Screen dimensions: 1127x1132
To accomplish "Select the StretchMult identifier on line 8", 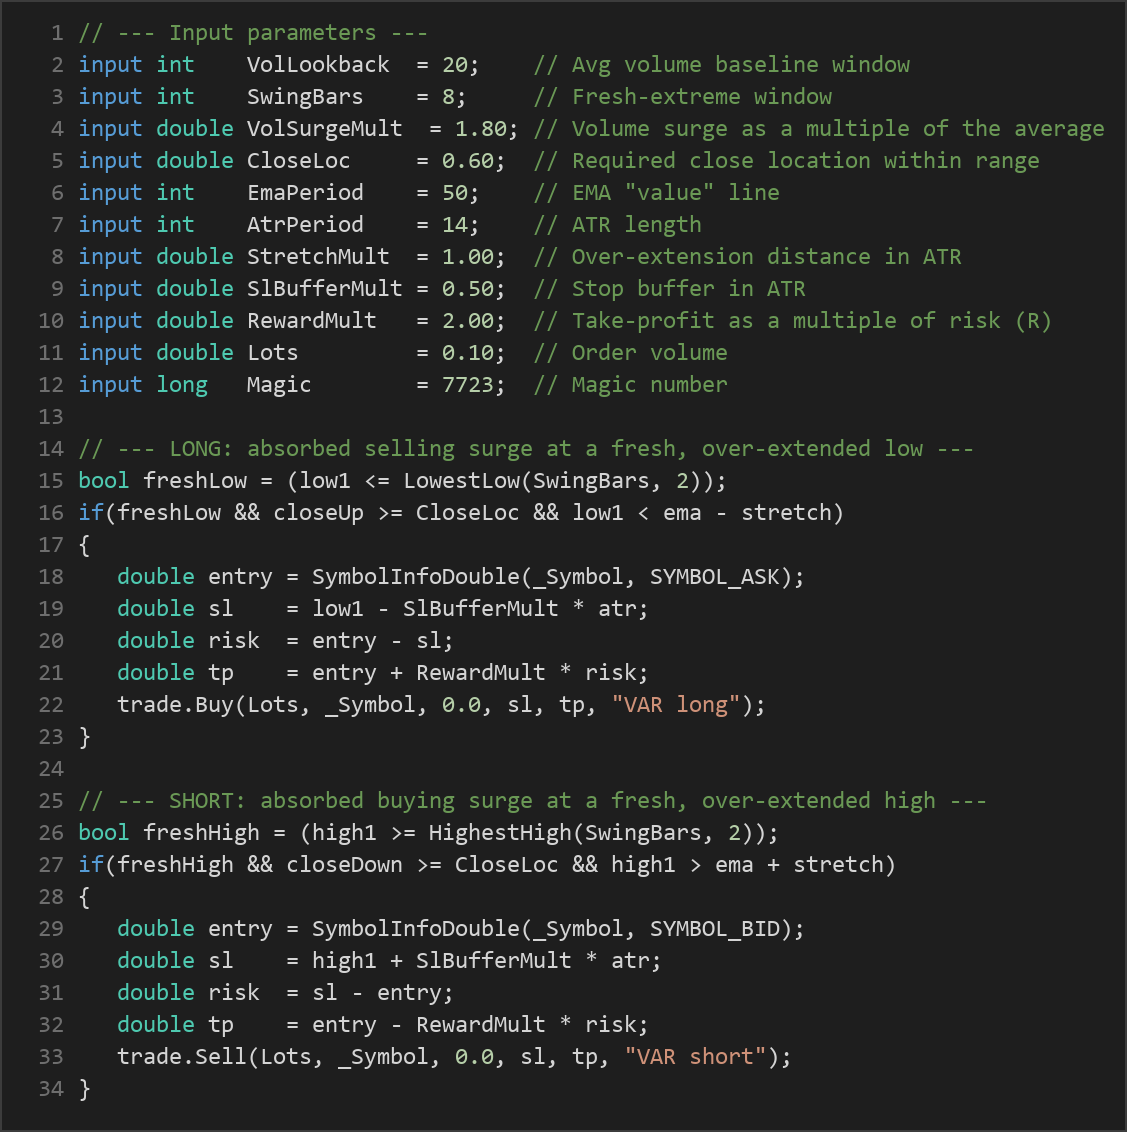I will click(x=318, y=257).
